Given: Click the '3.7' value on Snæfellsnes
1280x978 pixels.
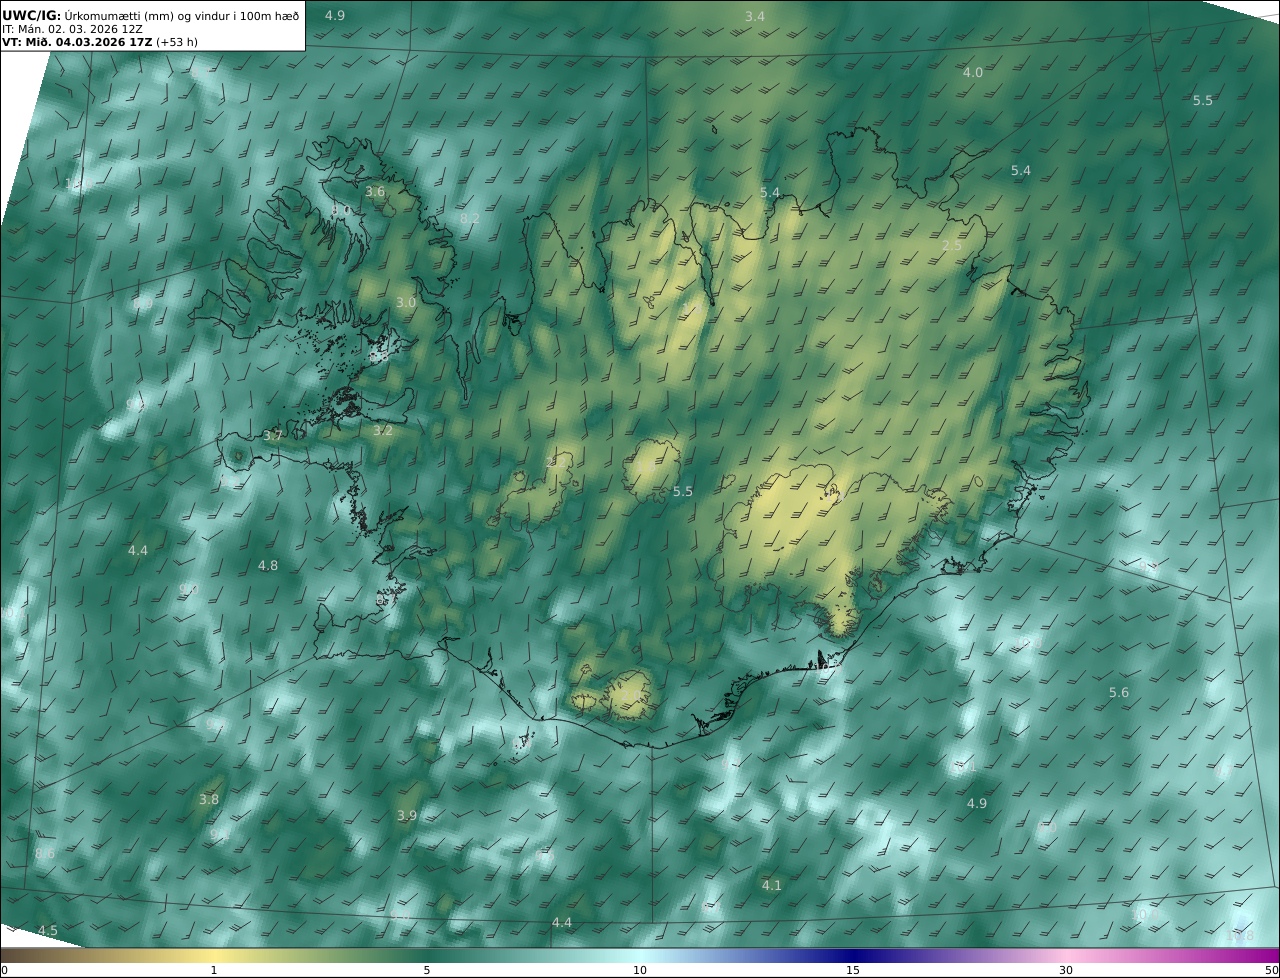Looking at the screenshot, I should (x=273, y=436).
